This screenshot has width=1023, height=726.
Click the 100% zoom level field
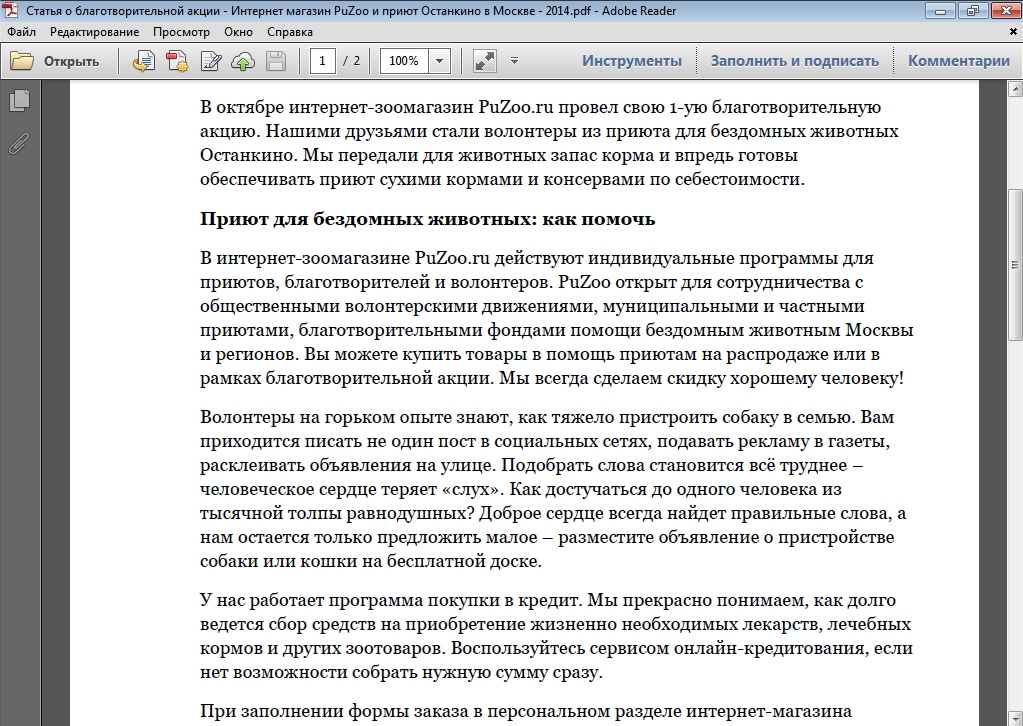pyautogui.click(x=404, y=61)
